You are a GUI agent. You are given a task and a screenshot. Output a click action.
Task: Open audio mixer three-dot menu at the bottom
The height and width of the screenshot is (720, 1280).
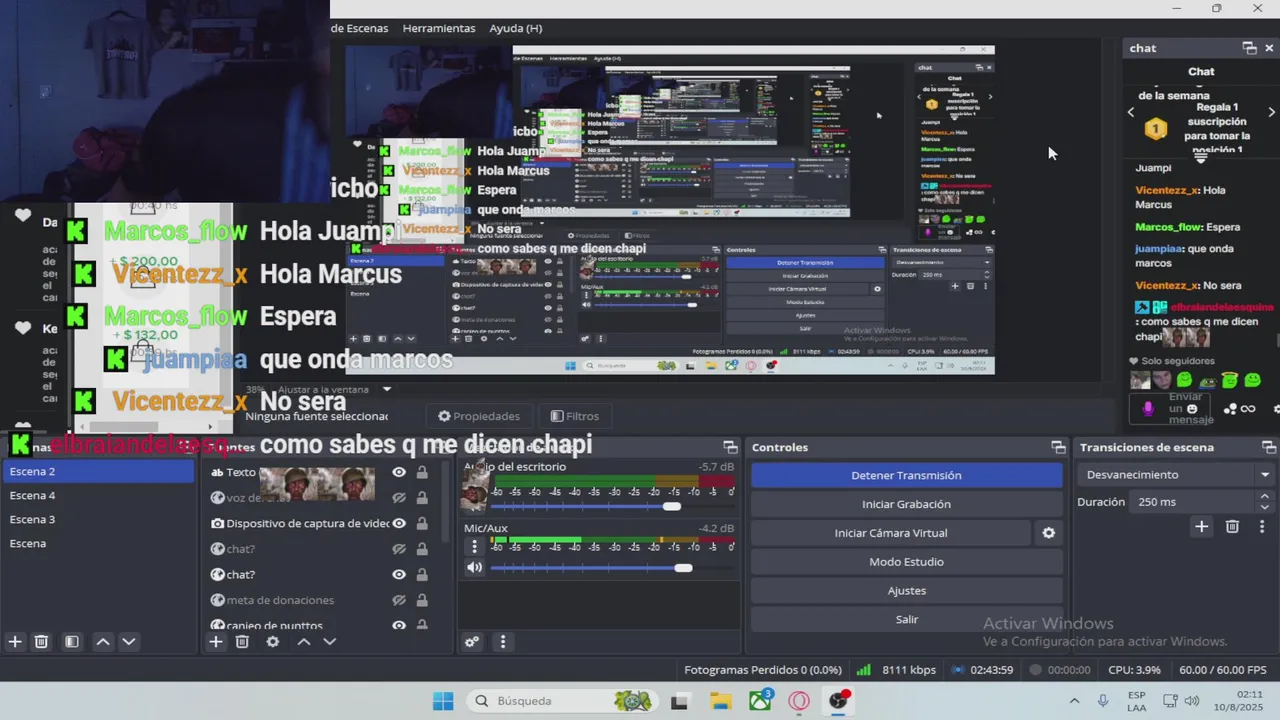click(x=503, y=642)
